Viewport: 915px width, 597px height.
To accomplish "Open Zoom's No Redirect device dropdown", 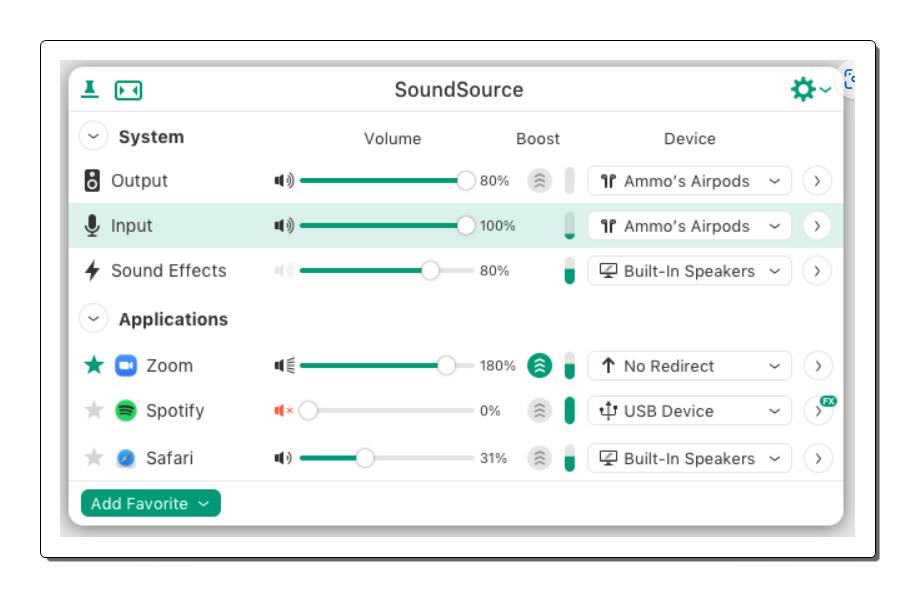I will point(689,366).
